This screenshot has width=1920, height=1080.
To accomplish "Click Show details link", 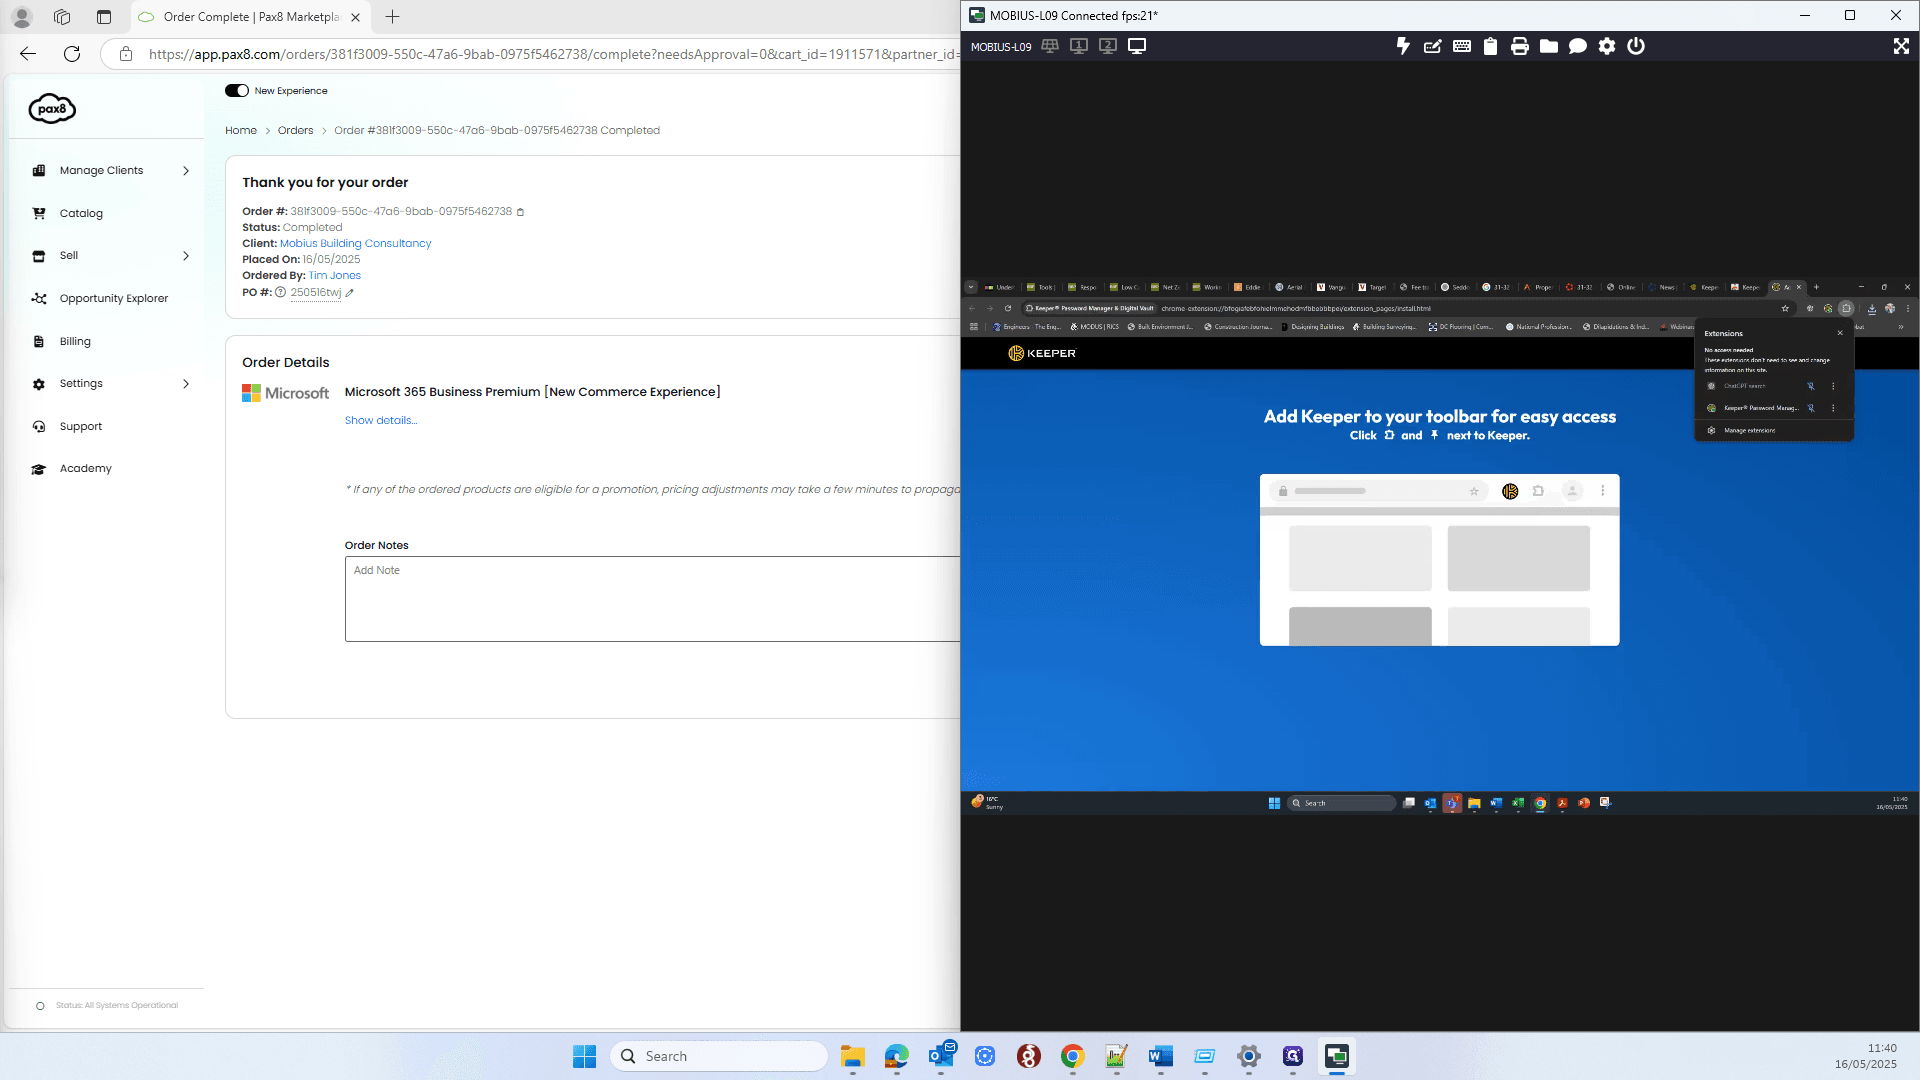I will coord(381,421).
